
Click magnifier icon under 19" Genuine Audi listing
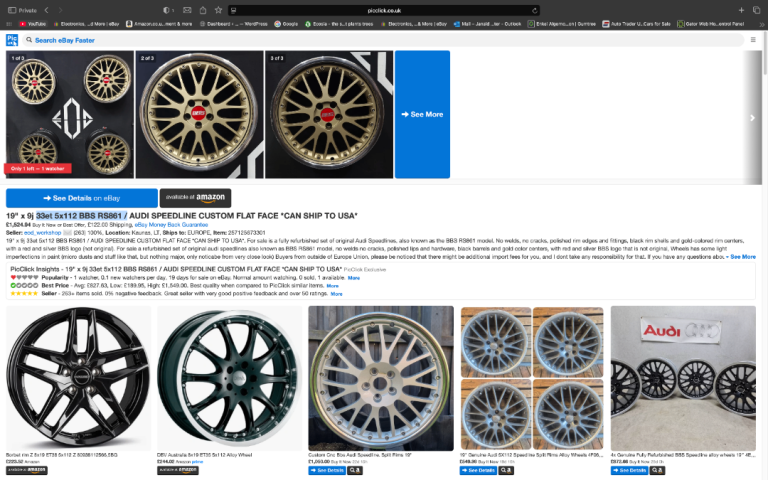[x=506, y=470]
